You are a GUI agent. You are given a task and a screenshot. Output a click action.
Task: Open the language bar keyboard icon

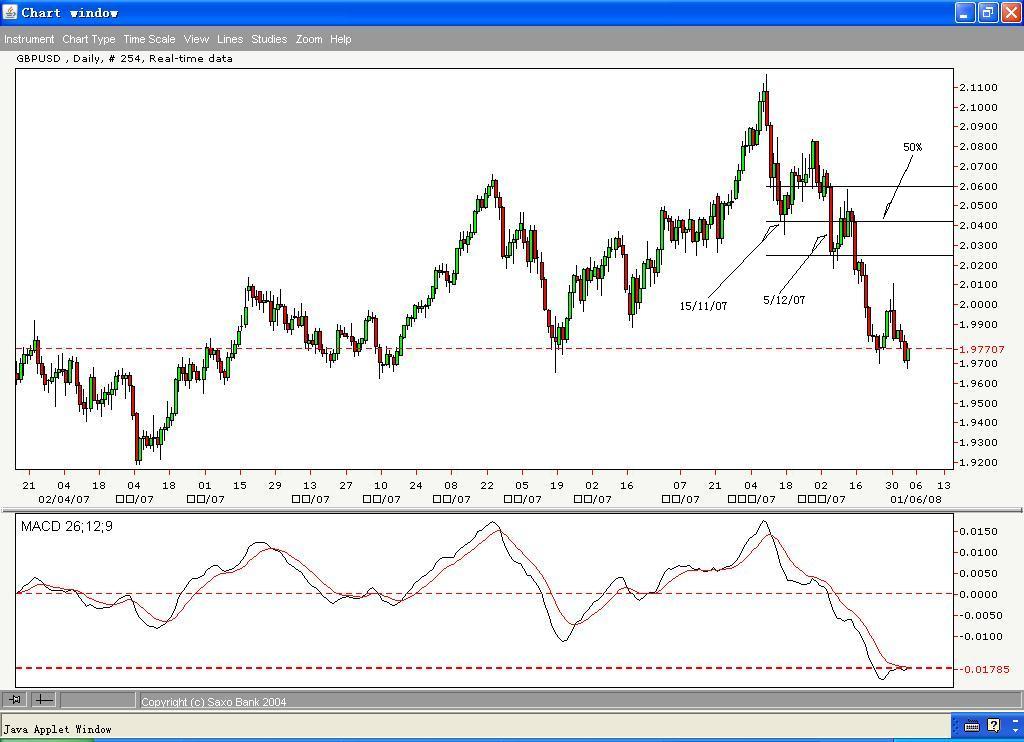971,726
